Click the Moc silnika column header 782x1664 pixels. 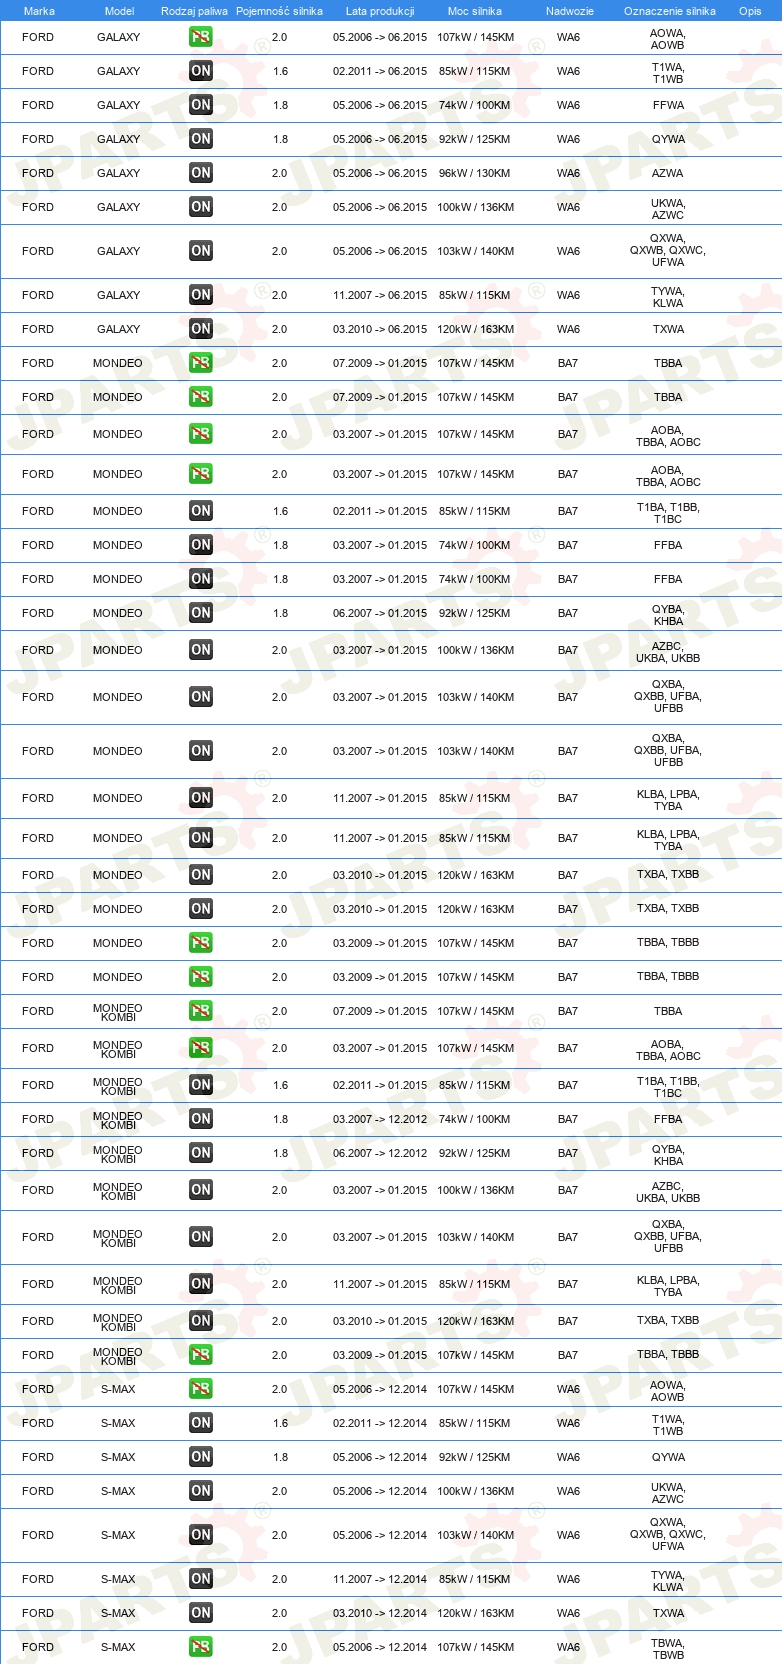tap(475, 11)
